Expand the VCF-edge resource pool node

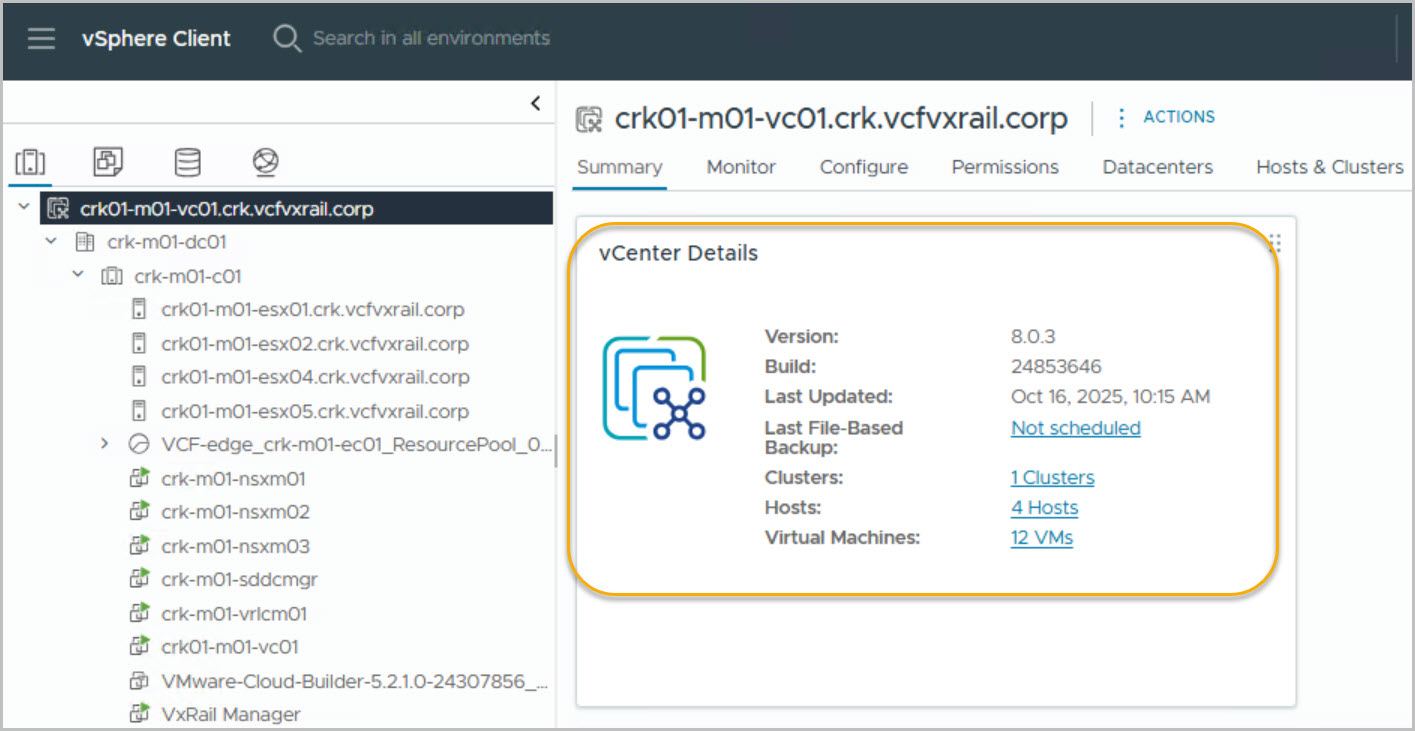click(105, 445)
